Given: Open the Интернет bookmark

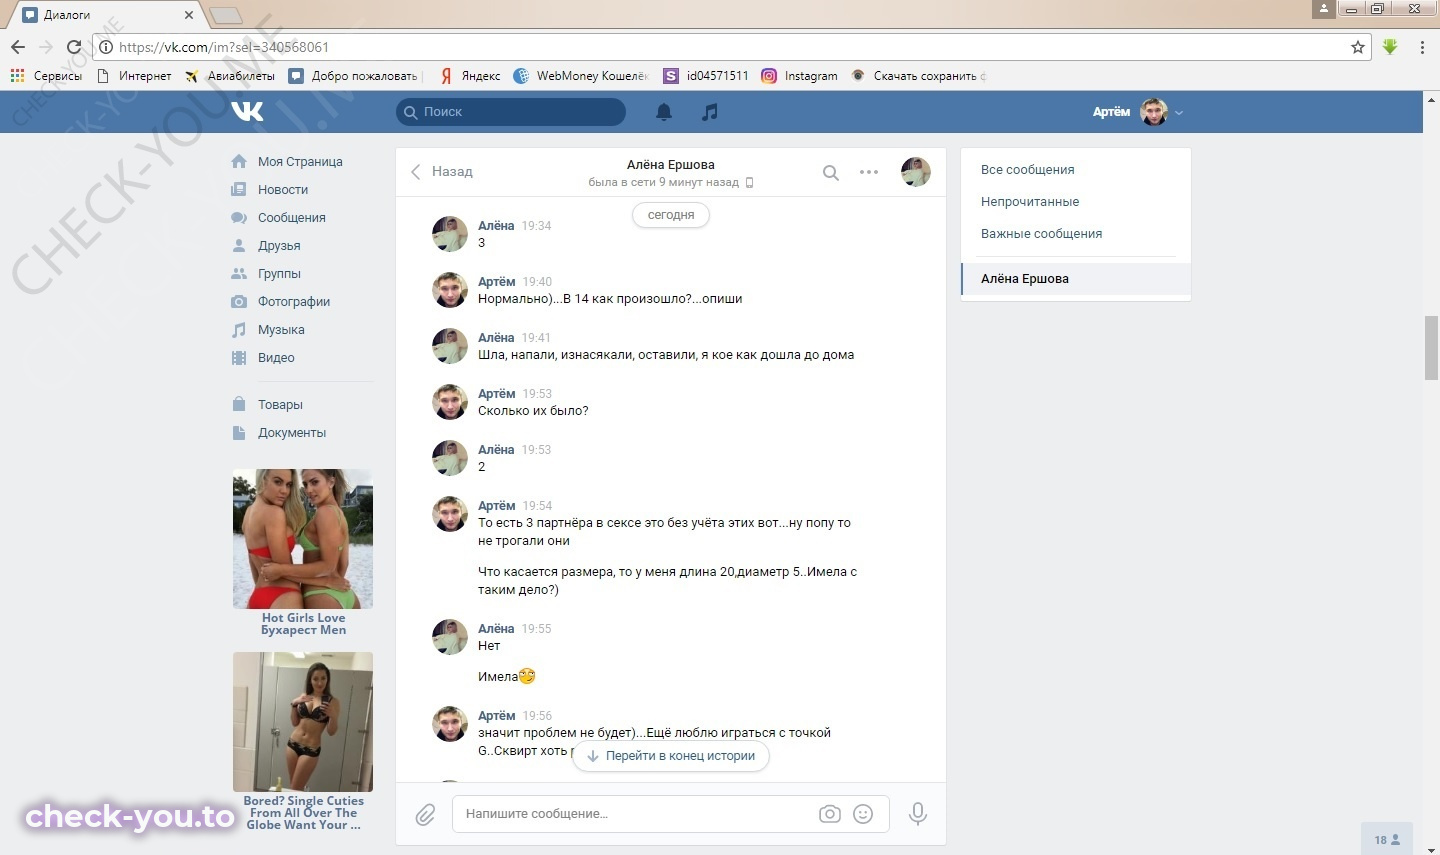Looking at the screenshot, I should pos(134,75).
